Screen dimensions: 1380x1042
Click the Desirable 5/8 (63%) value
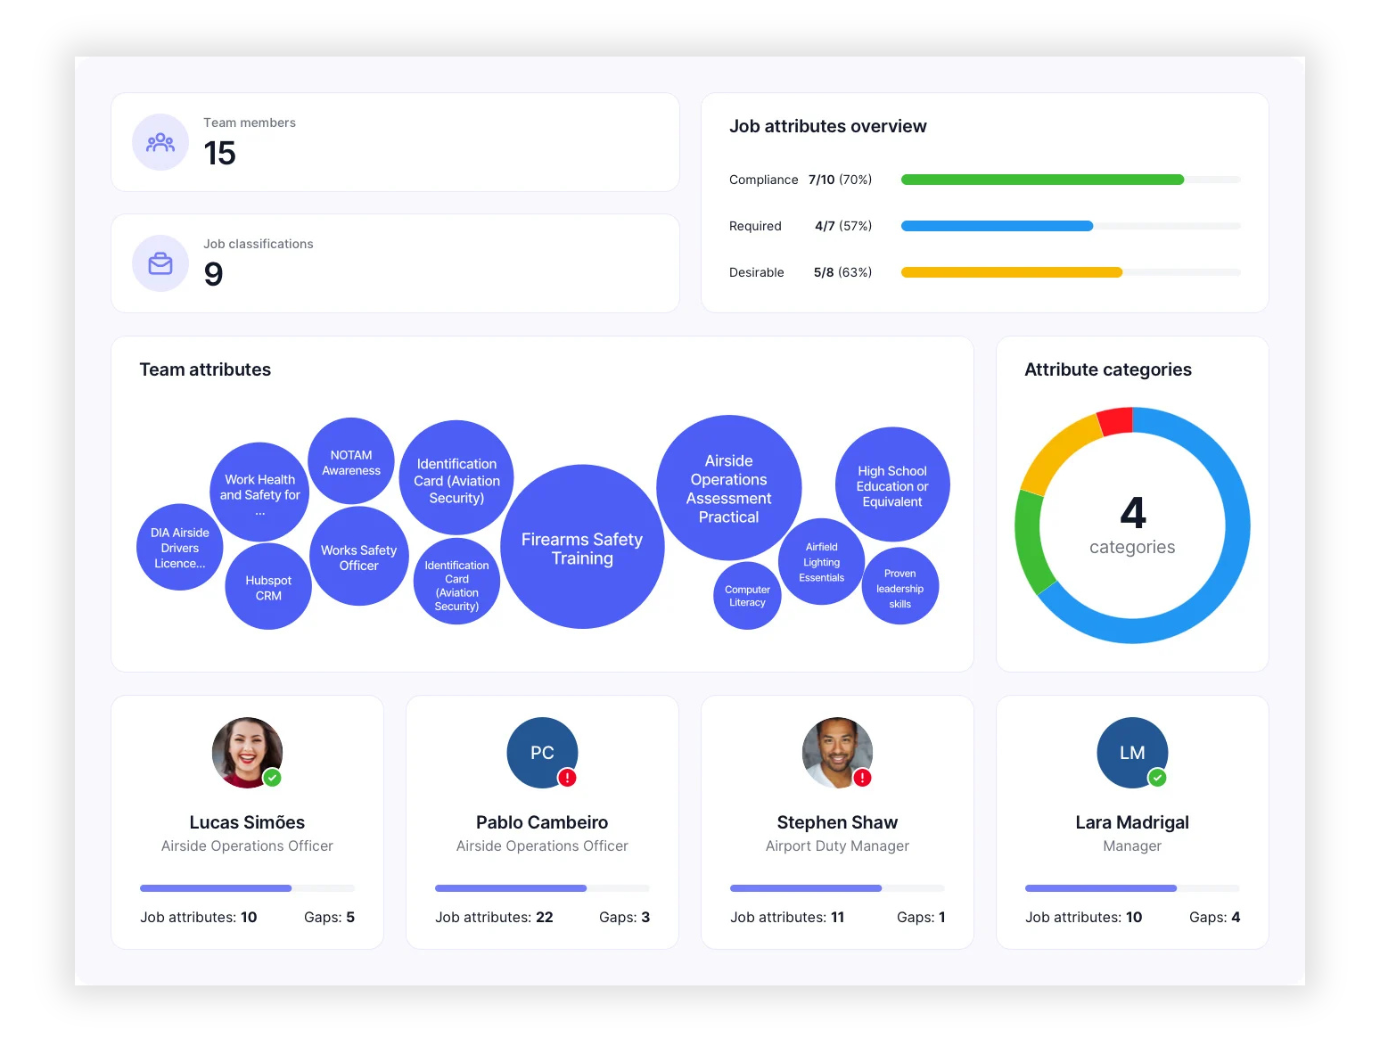pyautogui.click(x=843, y=272)
